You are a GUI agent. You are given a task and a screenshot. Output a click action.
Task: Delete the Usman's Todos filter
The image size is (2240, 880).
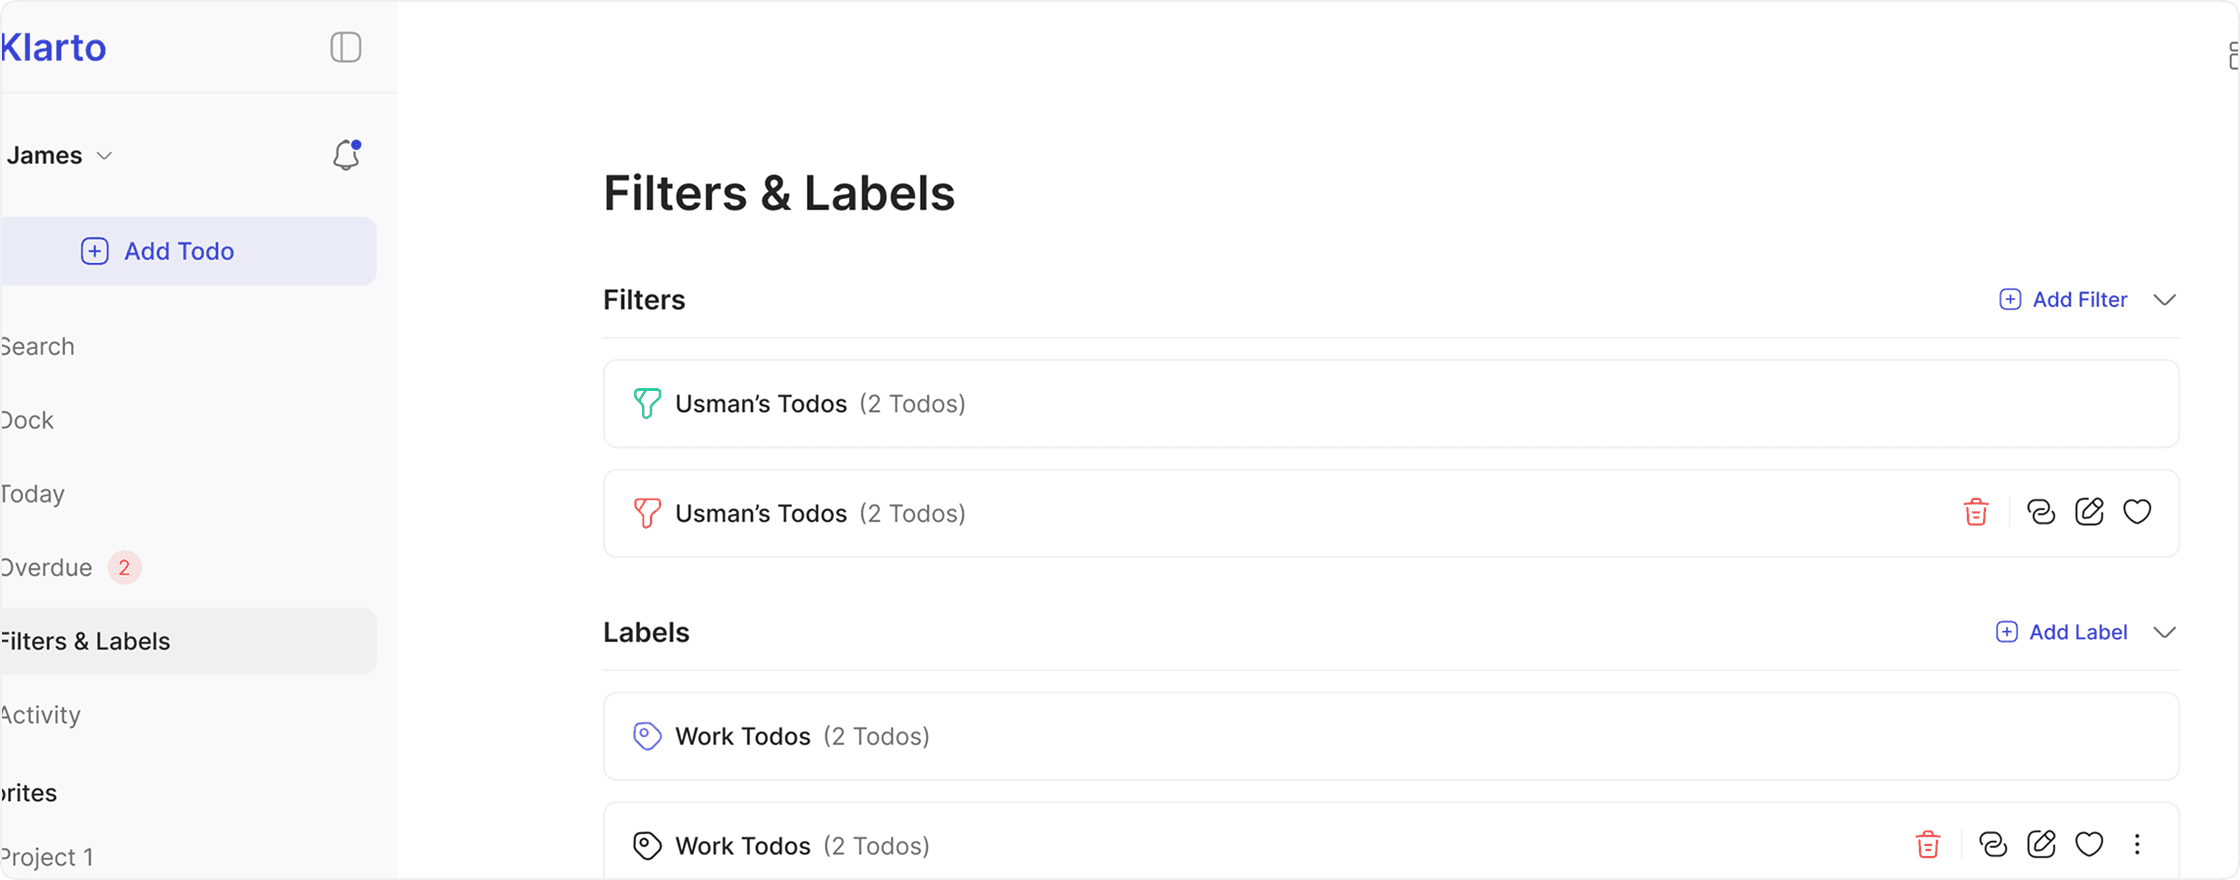pos(1975,512)
